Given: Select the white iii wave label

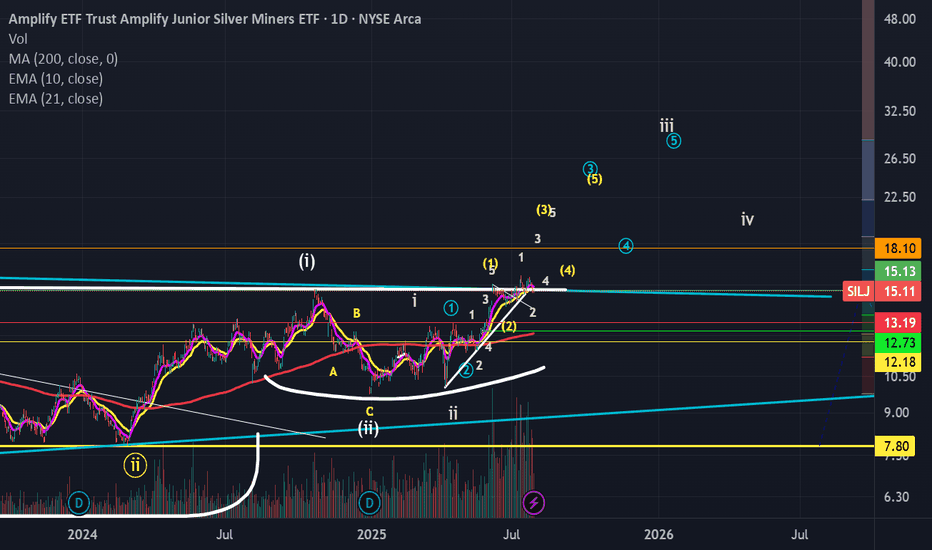Looking at the screenshot, I should pos(667,125).
